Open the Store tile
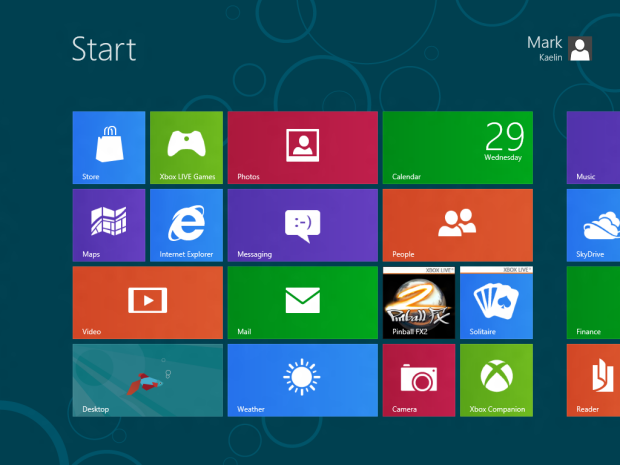 point(109,147)
